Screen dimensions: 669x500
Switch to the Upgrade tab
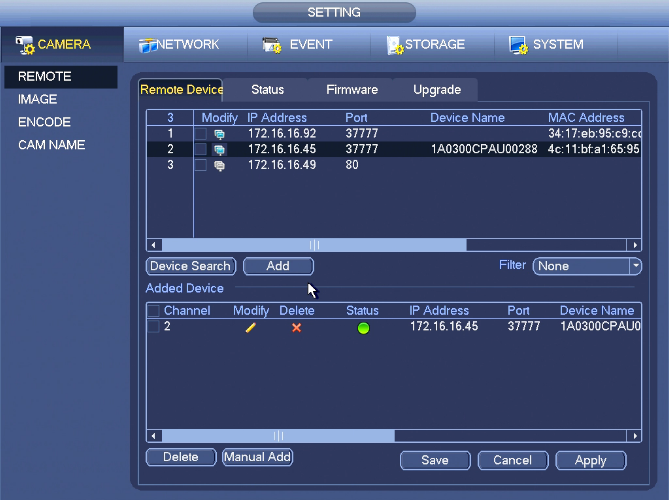(437, 90)
